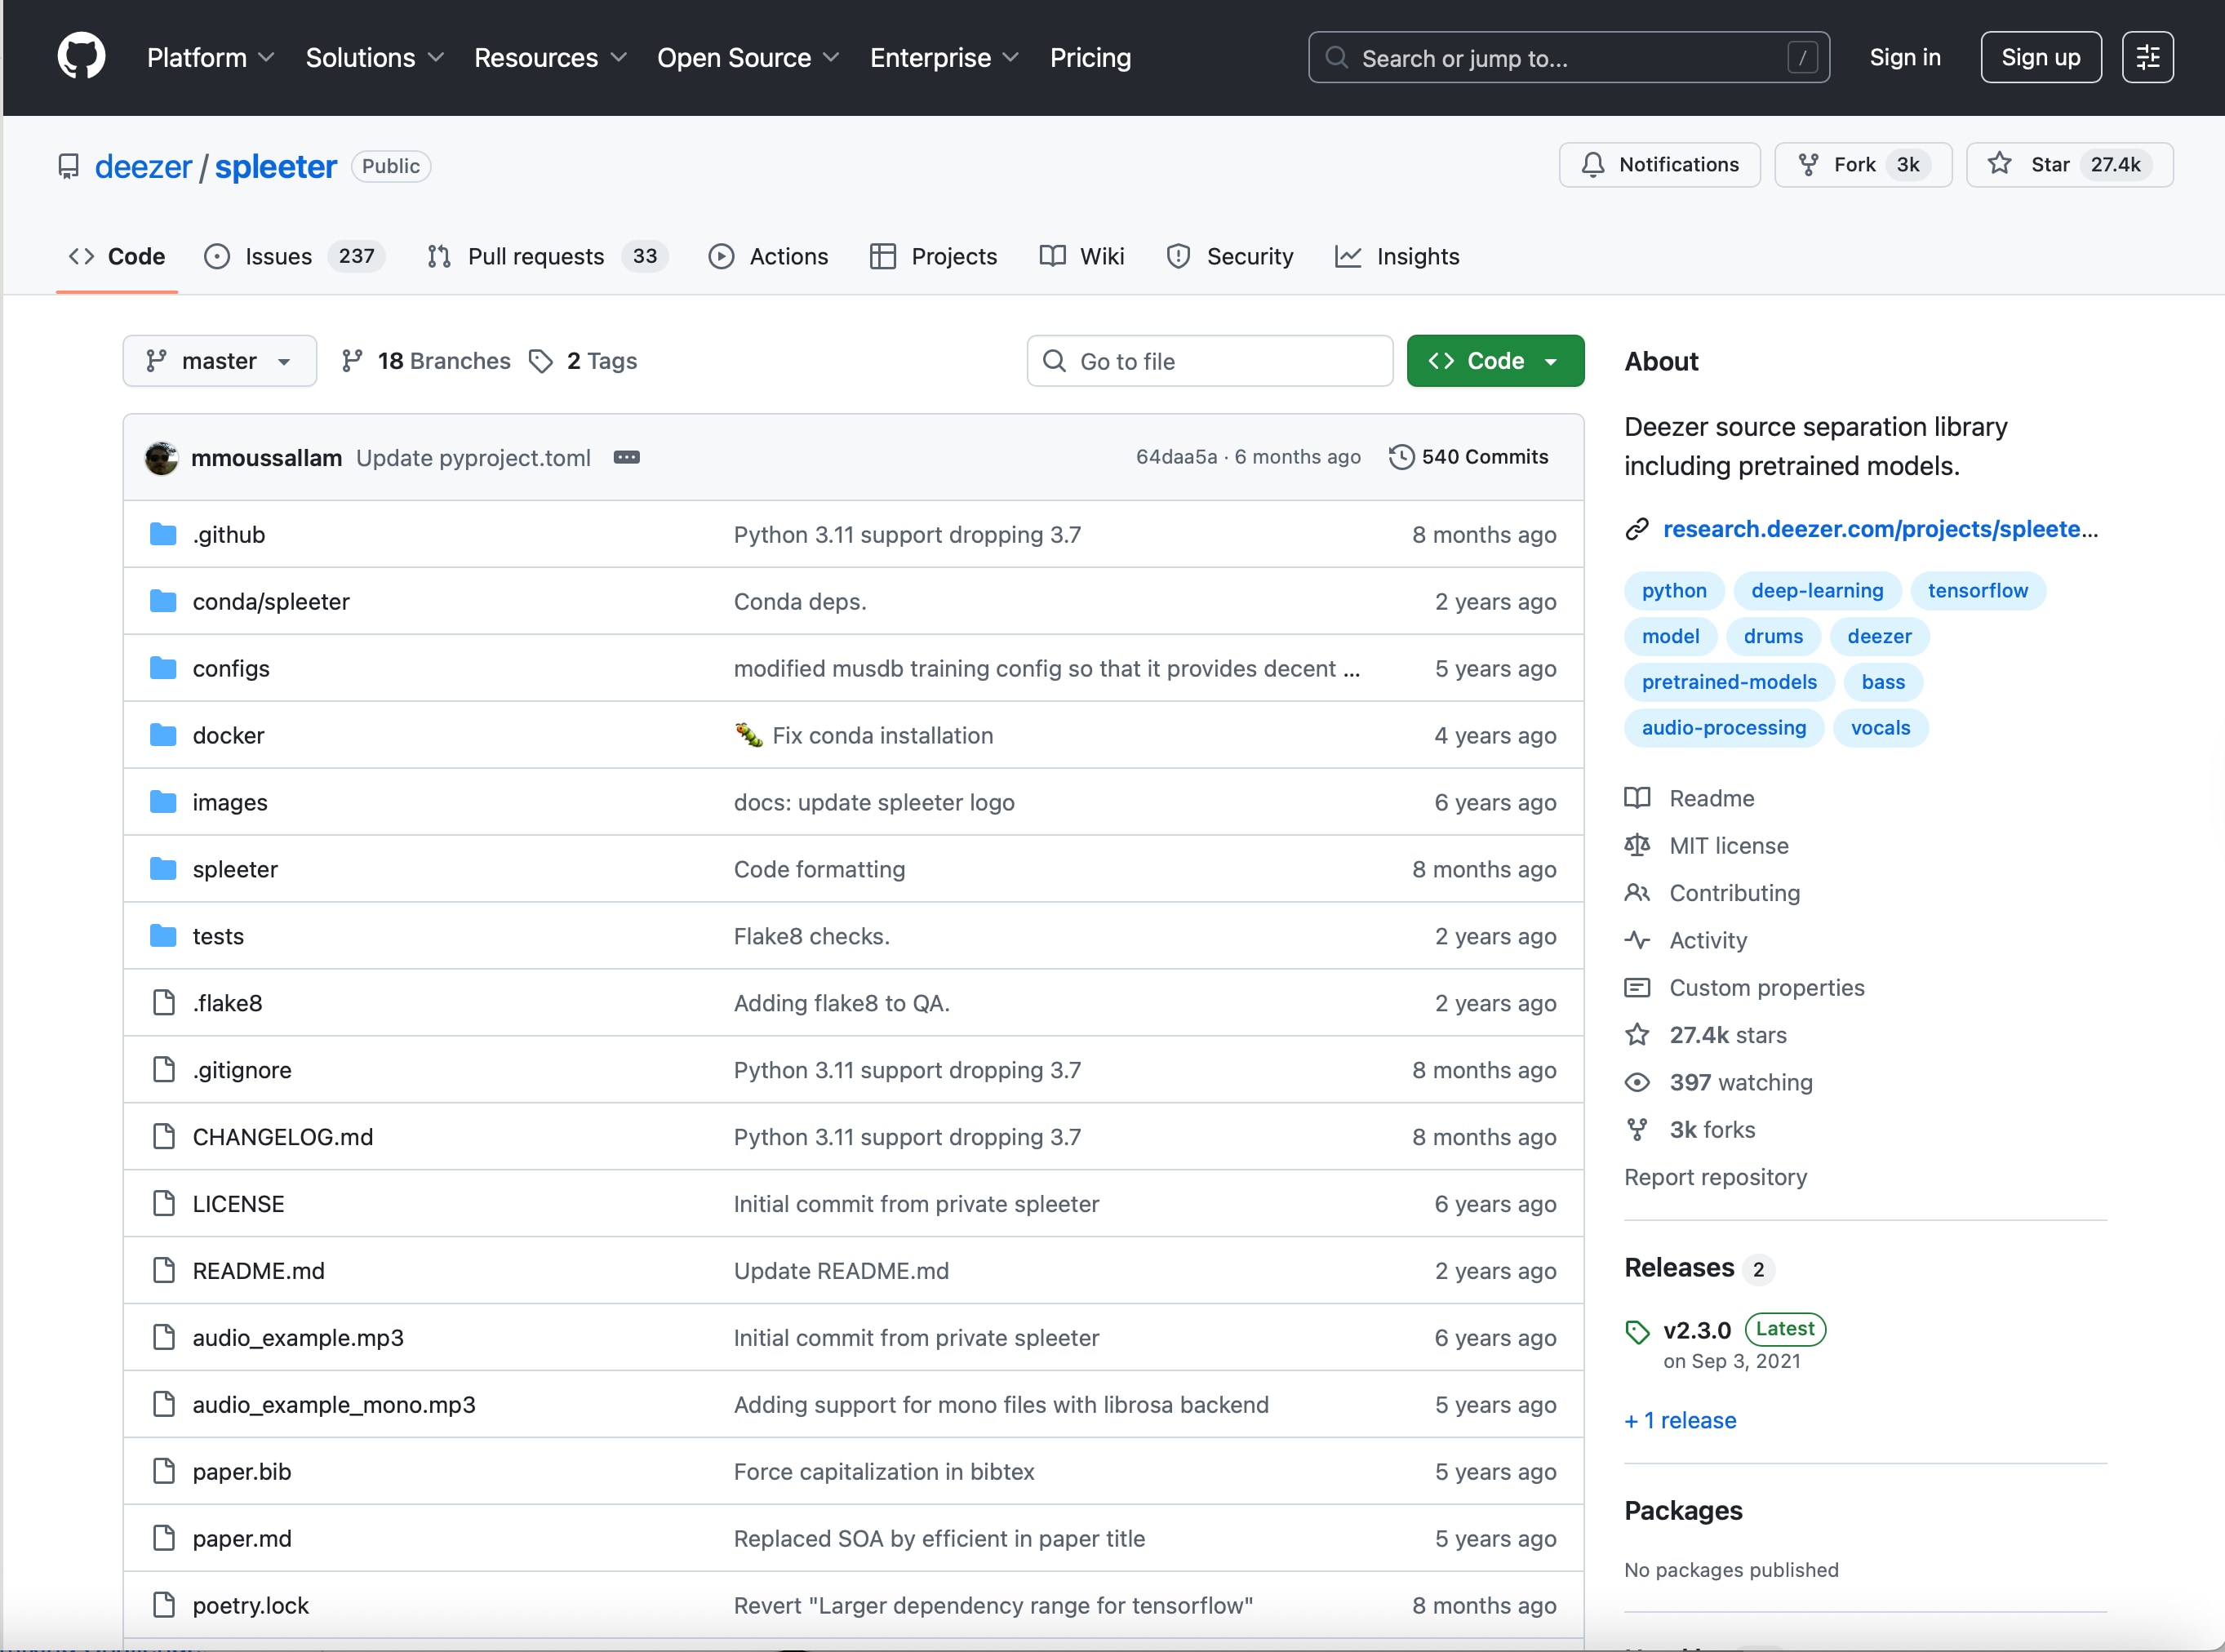The image size is (2225, 1652).
Task: Click the tag icon beside 2 Tags
Action: [541, 361]
